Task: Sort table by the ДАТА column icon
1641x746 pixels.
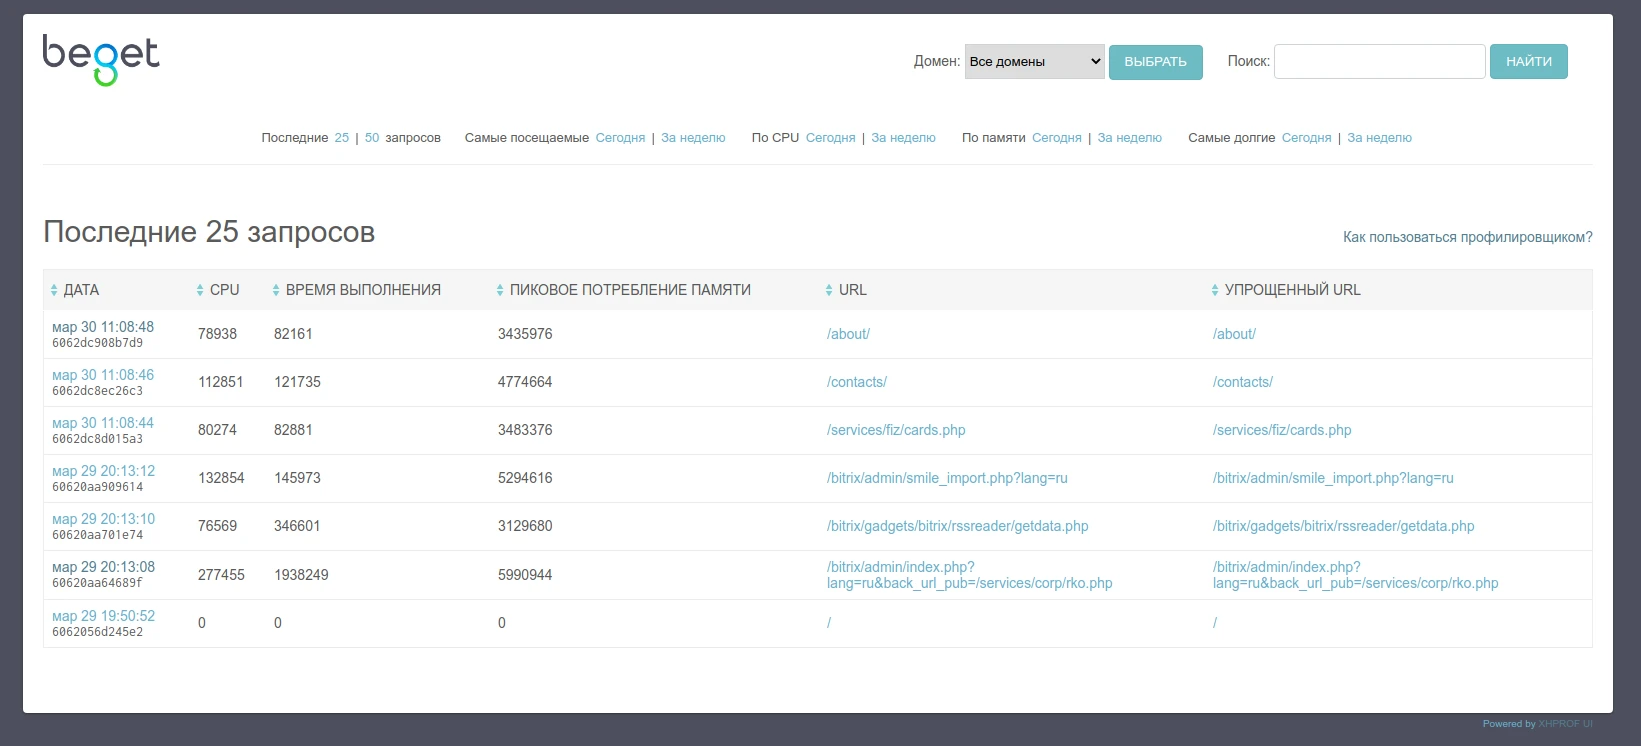Action: pyautogui.click(x=54, y=290)
